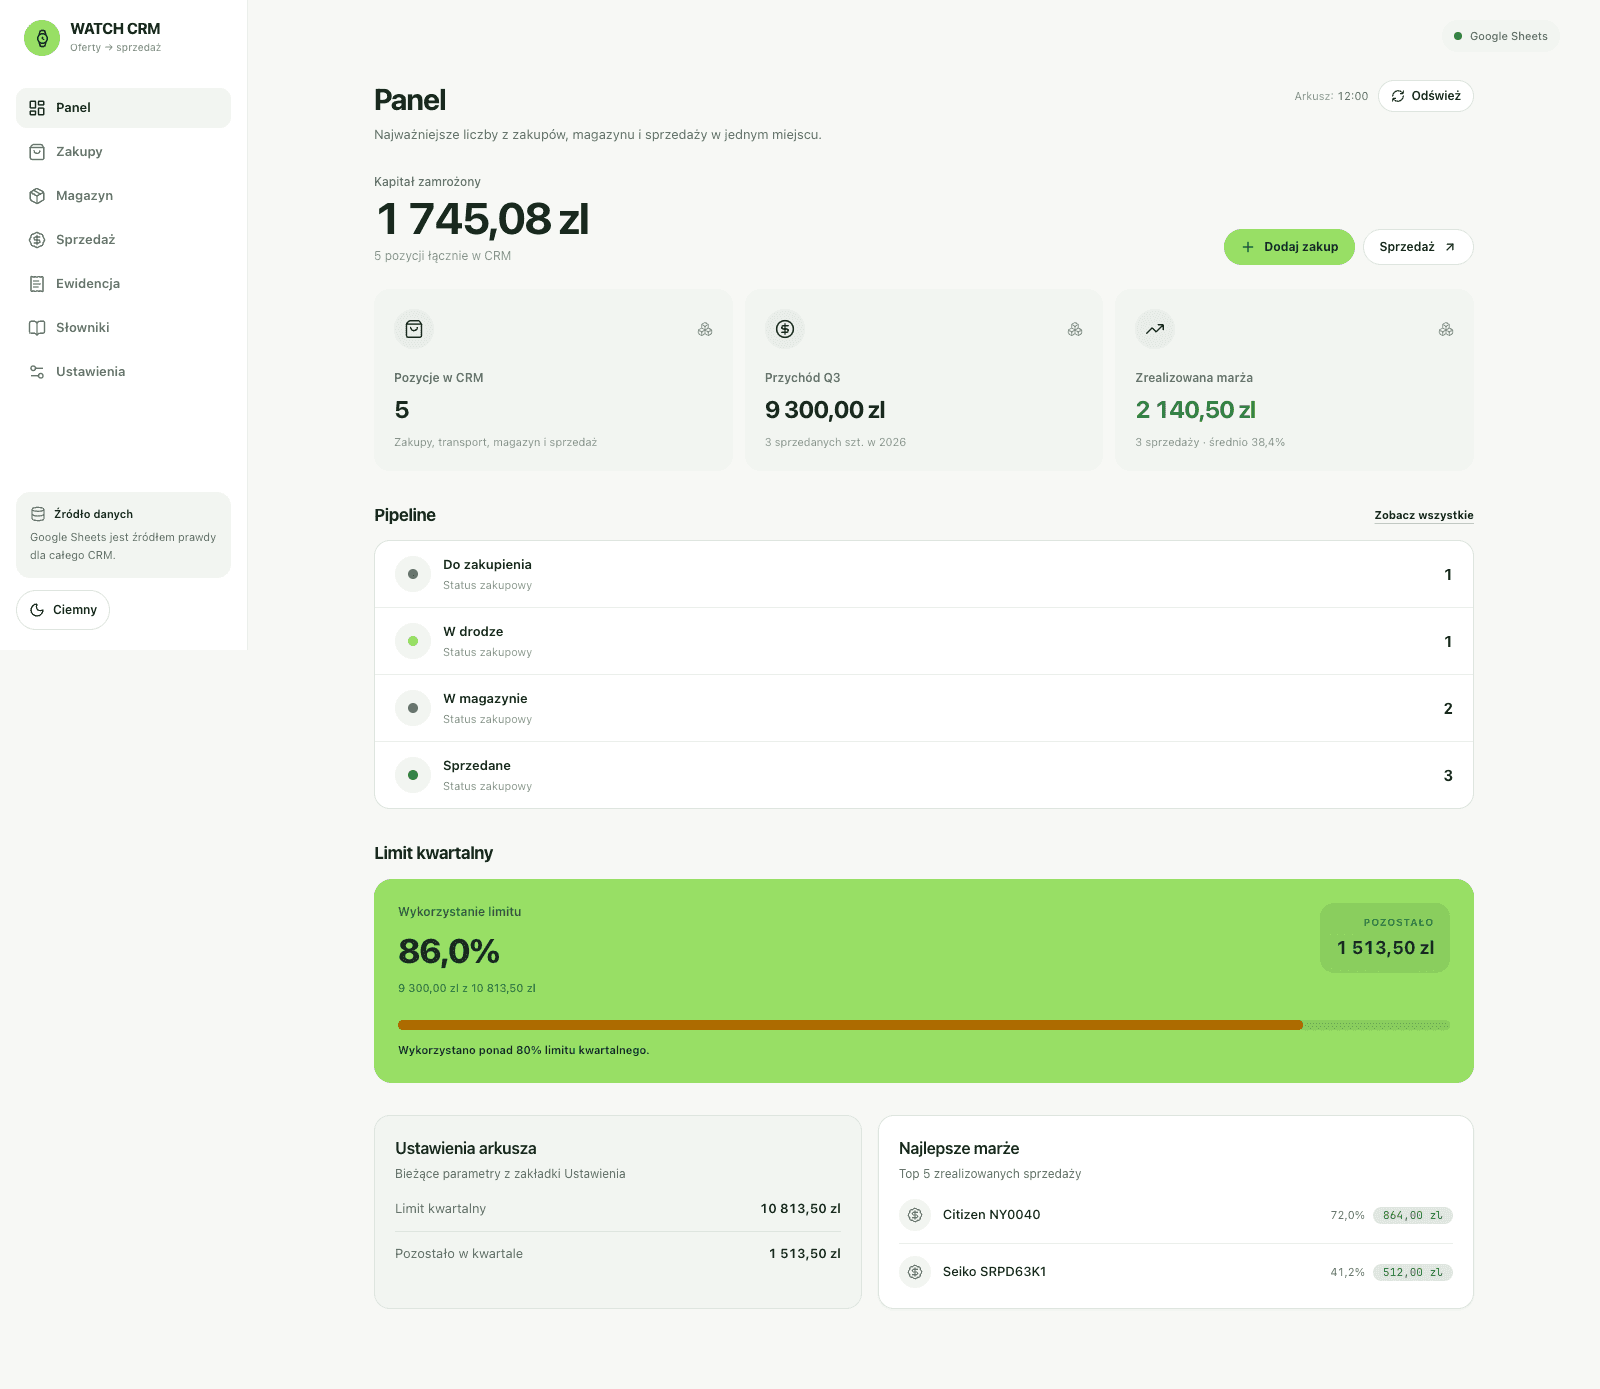Click the quarterly limit progress bar
The image size is (1600, 1389).
coord(924,1025)
